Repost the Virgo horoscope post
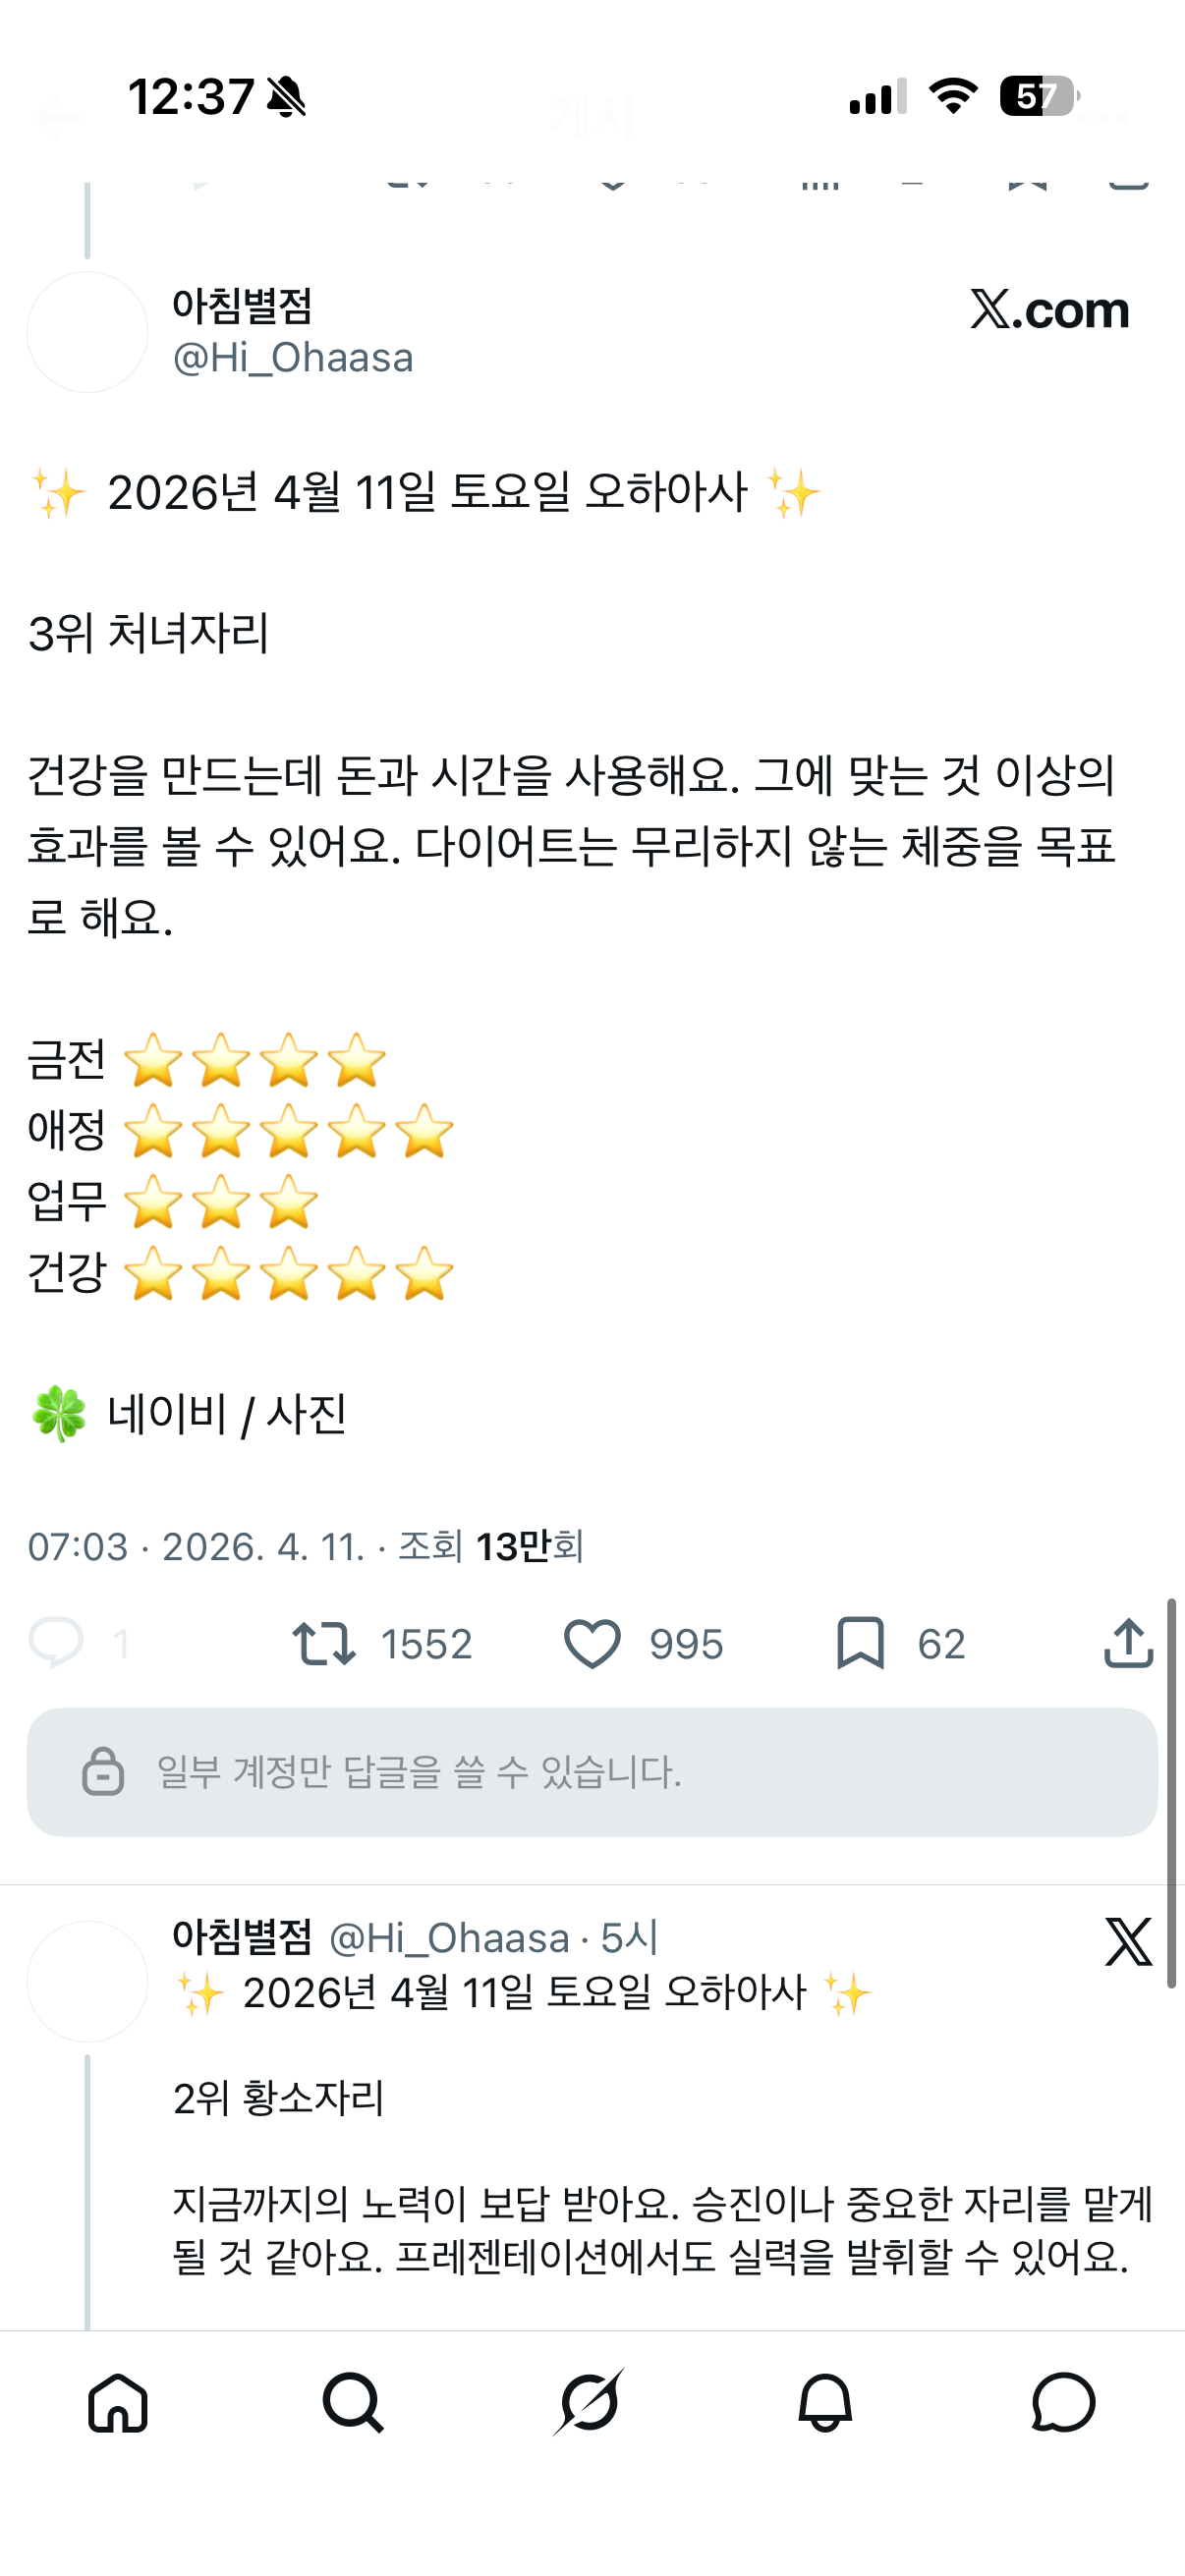Screen dimensions: 1185x2576 point(324,1643)
